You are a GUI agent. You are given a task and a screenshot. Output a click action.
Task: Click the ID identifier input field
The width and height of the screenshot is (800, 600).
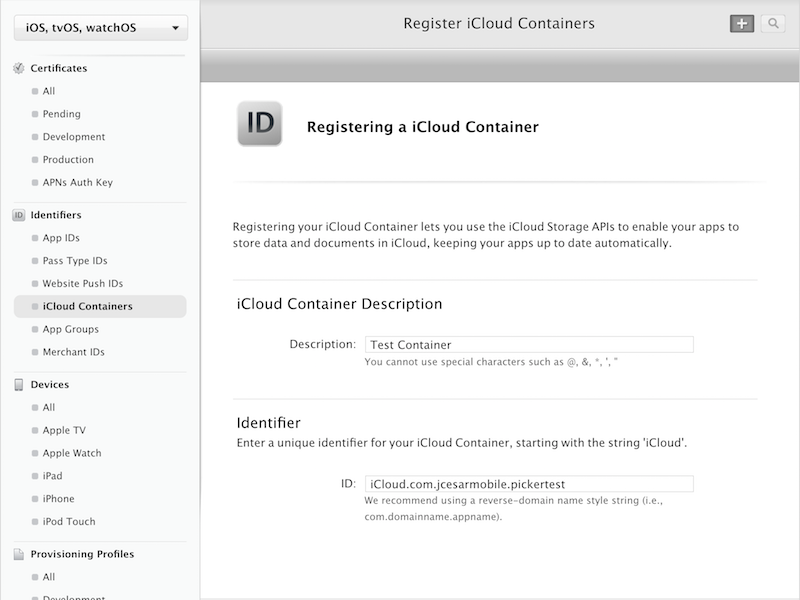(x=529, y=484)
